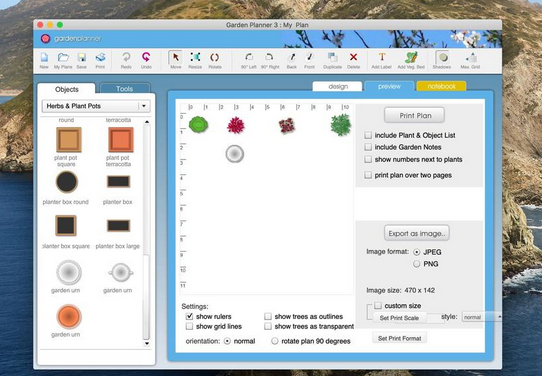
Task: Click the gardenplanner logo icon
Action: pyautogui.click(x=45, y=38)
